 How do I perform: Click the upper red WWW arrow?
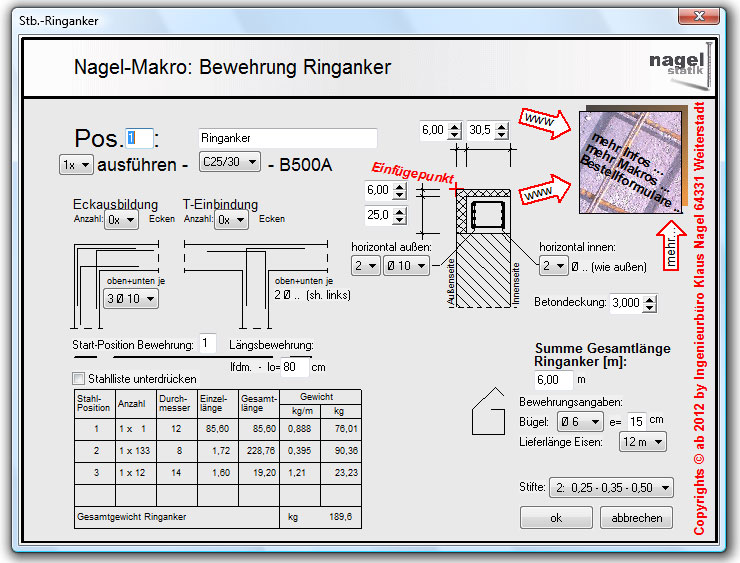[546, 123]
